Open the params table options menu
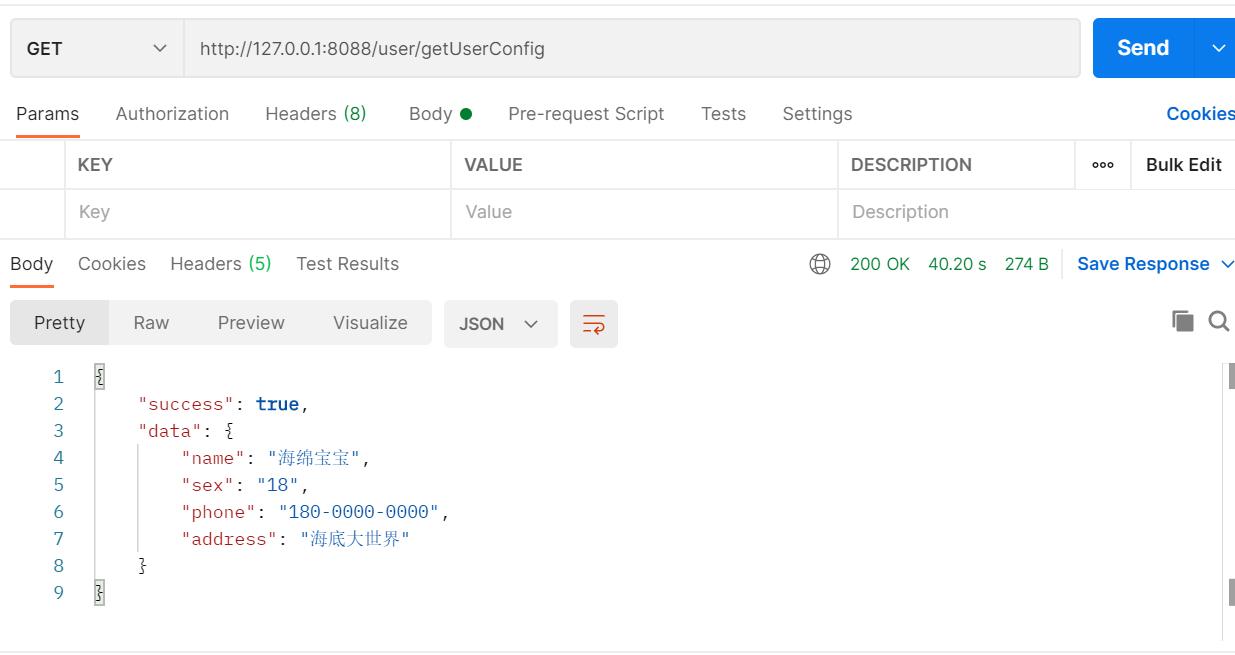 (1102, 165)
